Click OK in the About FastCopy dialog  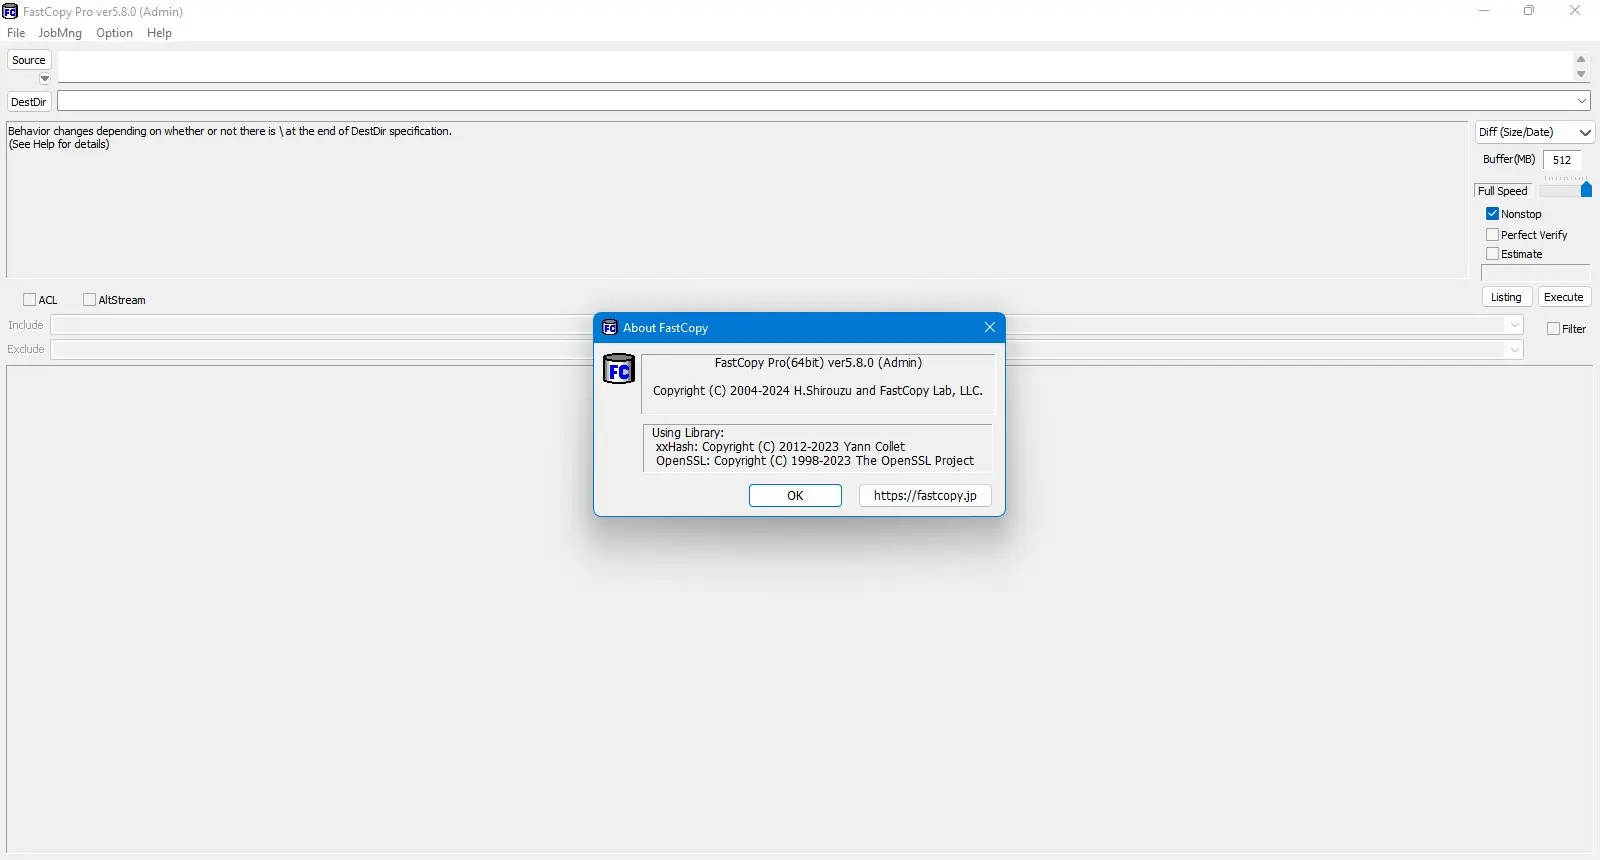(795, 496)
